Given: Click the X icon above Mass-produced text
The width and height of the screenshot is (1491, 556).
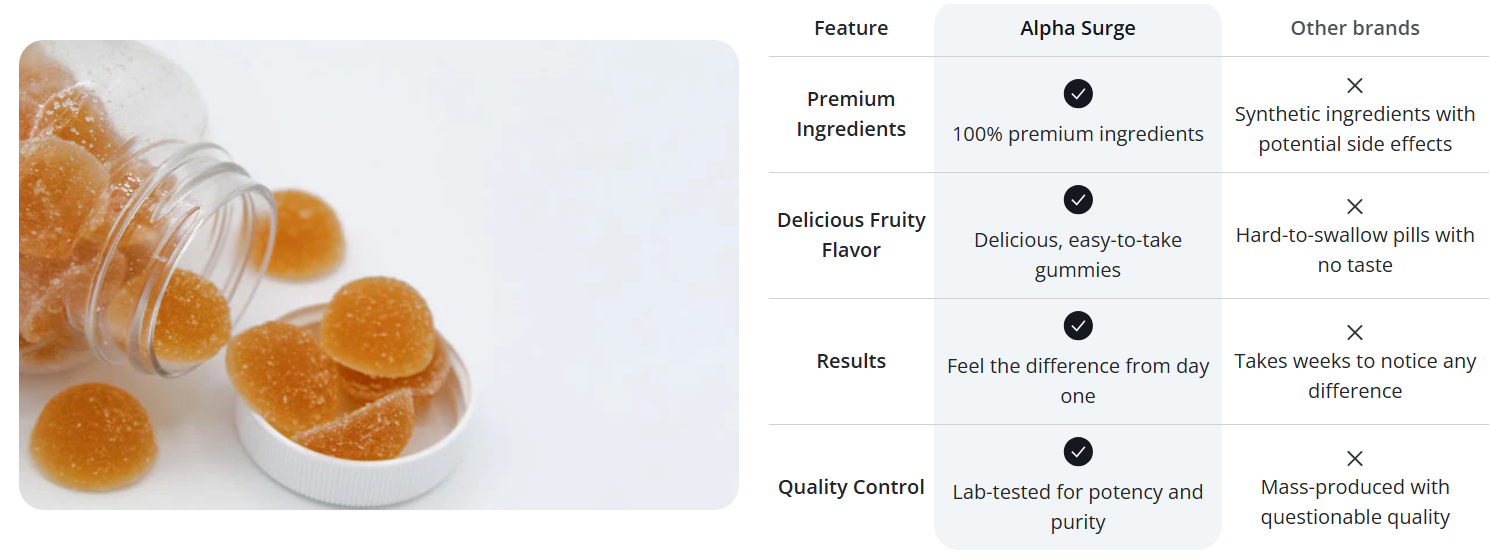Looking at the screenshot, I should point(1355,459).
